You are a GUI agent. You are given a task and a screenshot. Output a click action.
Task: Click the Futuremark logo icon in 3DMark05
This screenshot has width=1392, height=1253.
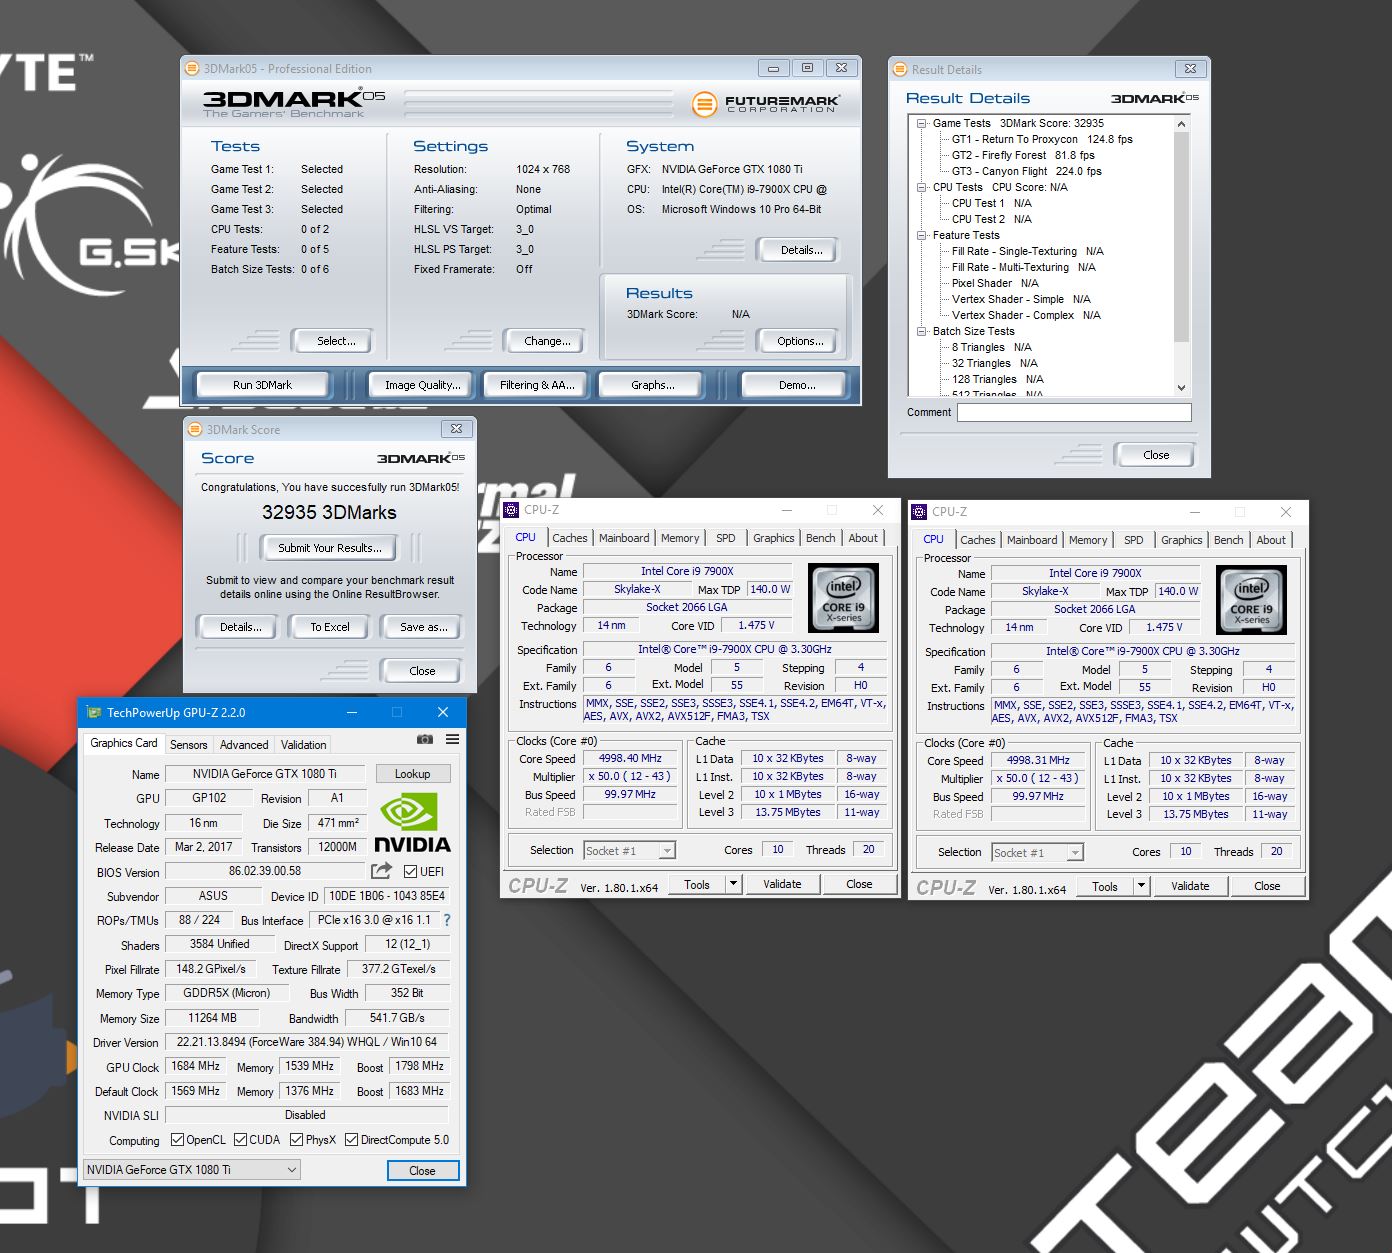pyautogui.click(x=705, y=103)
